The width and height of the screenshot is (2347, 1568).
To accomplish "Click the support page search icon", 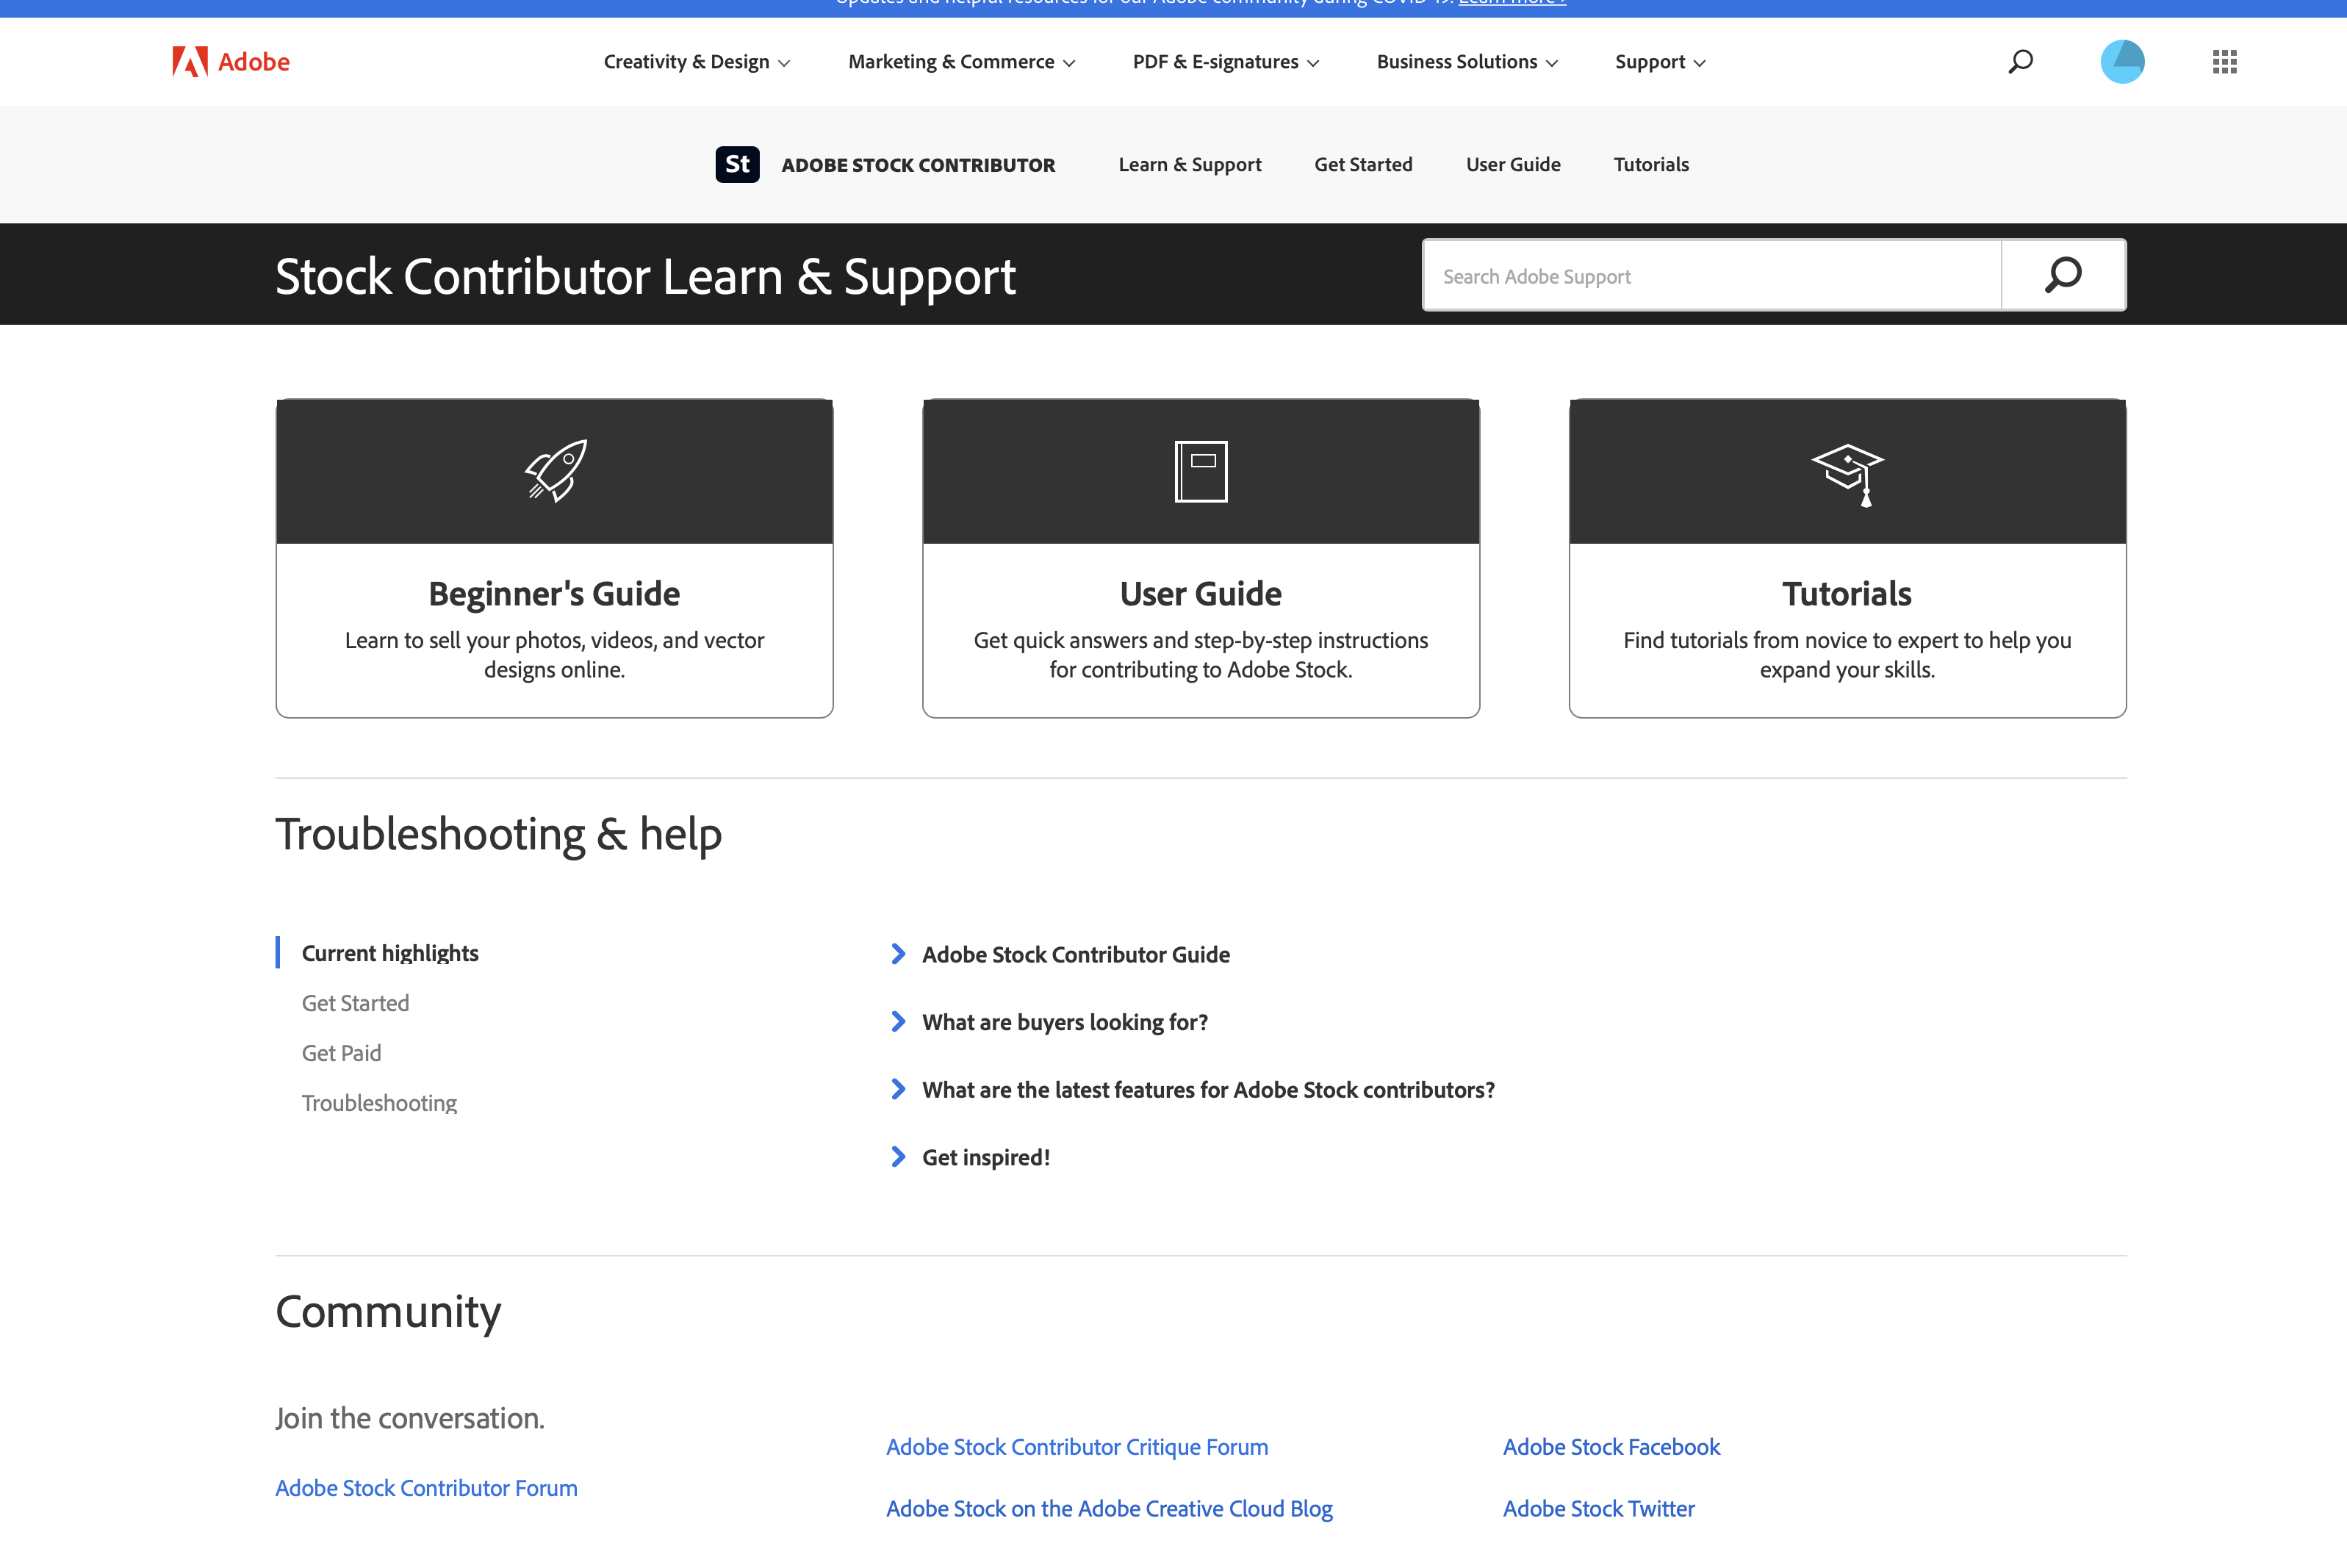I will (x=2062, y=275).
